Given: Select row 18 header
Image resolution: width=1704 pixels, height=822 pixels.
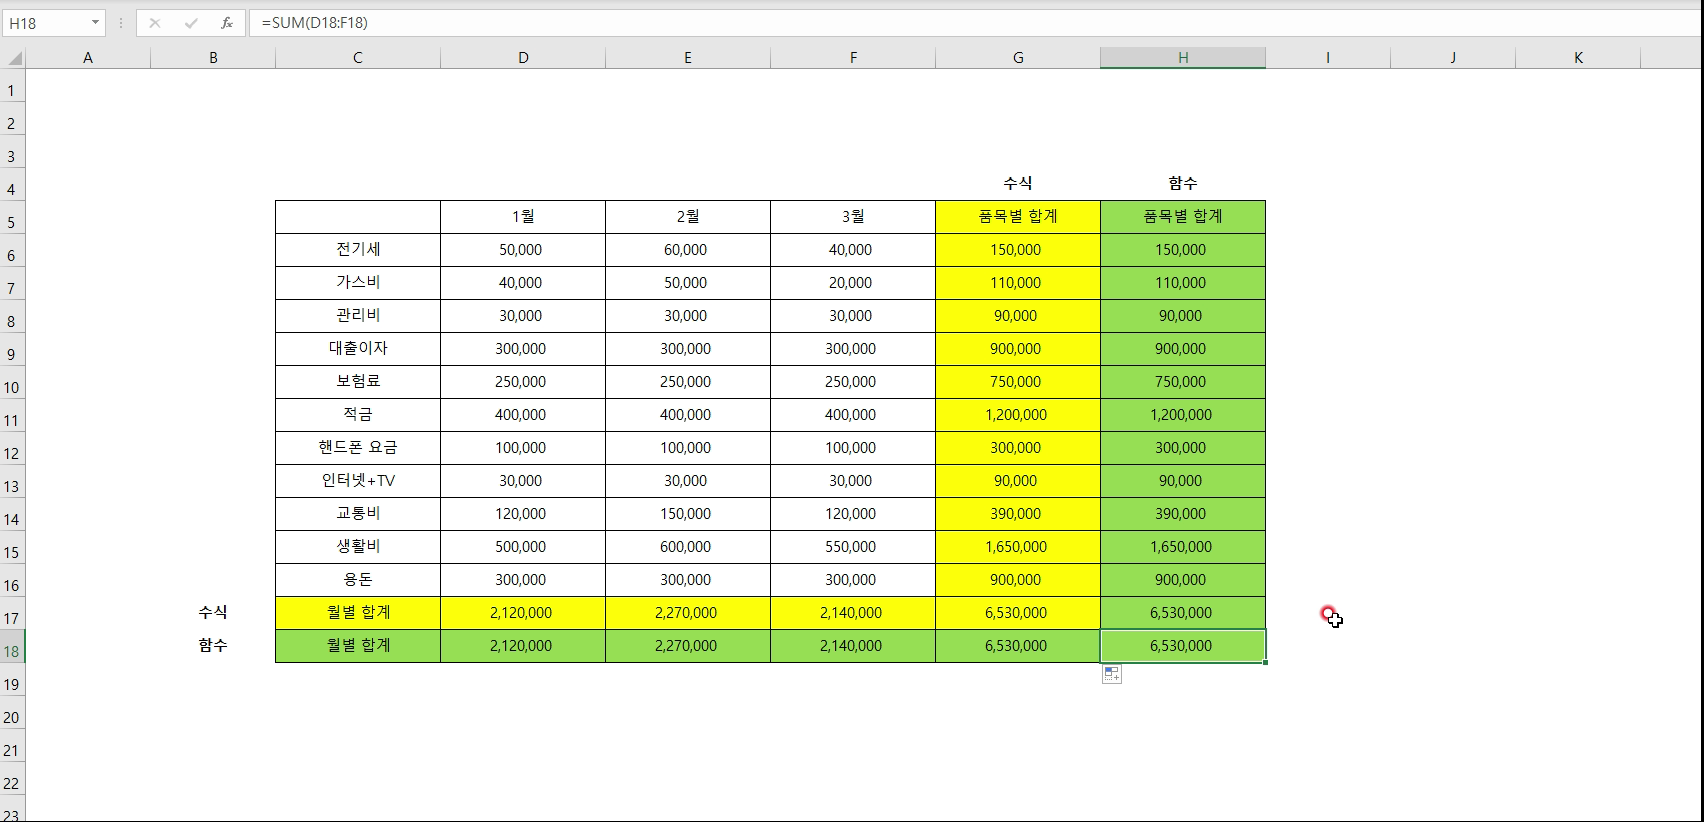Looking at the screenshot, I should [x=12, y=646].
